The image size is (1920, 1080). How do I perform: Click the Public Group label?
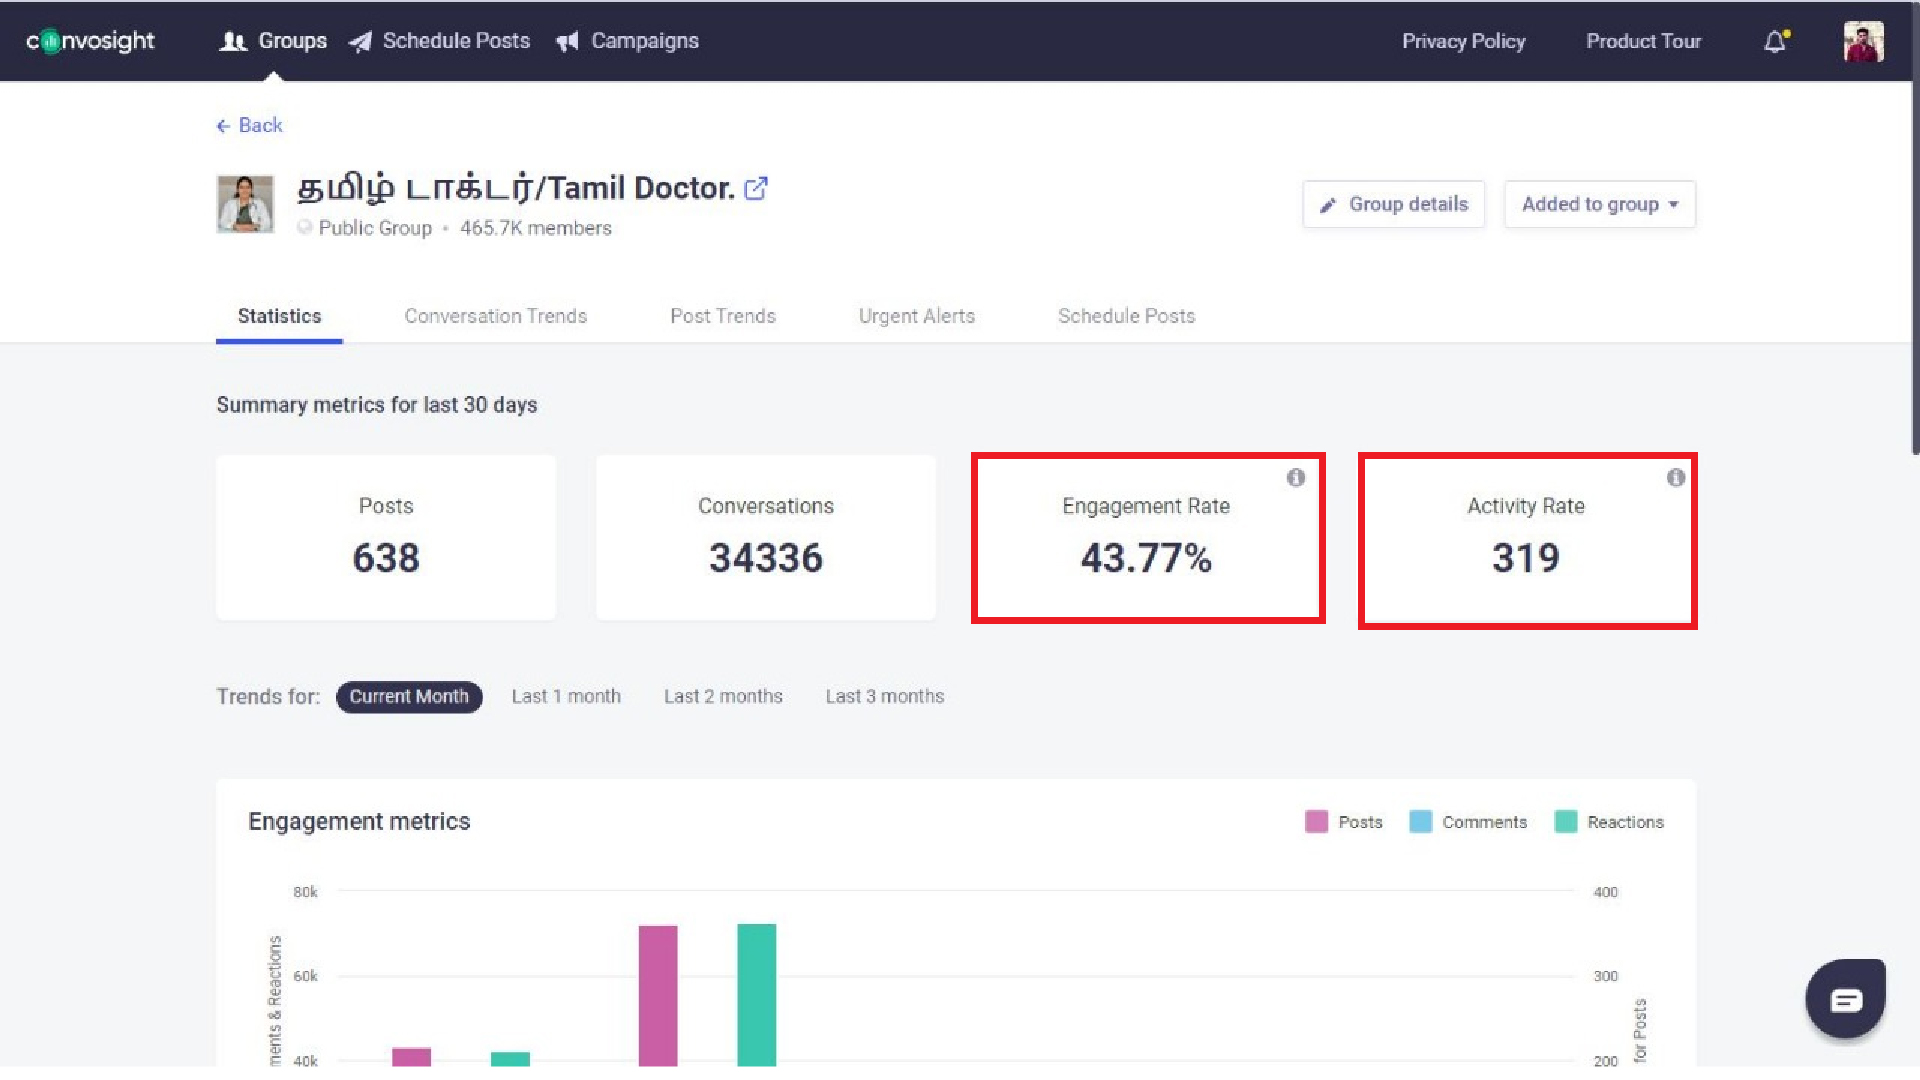click(375, 228)
